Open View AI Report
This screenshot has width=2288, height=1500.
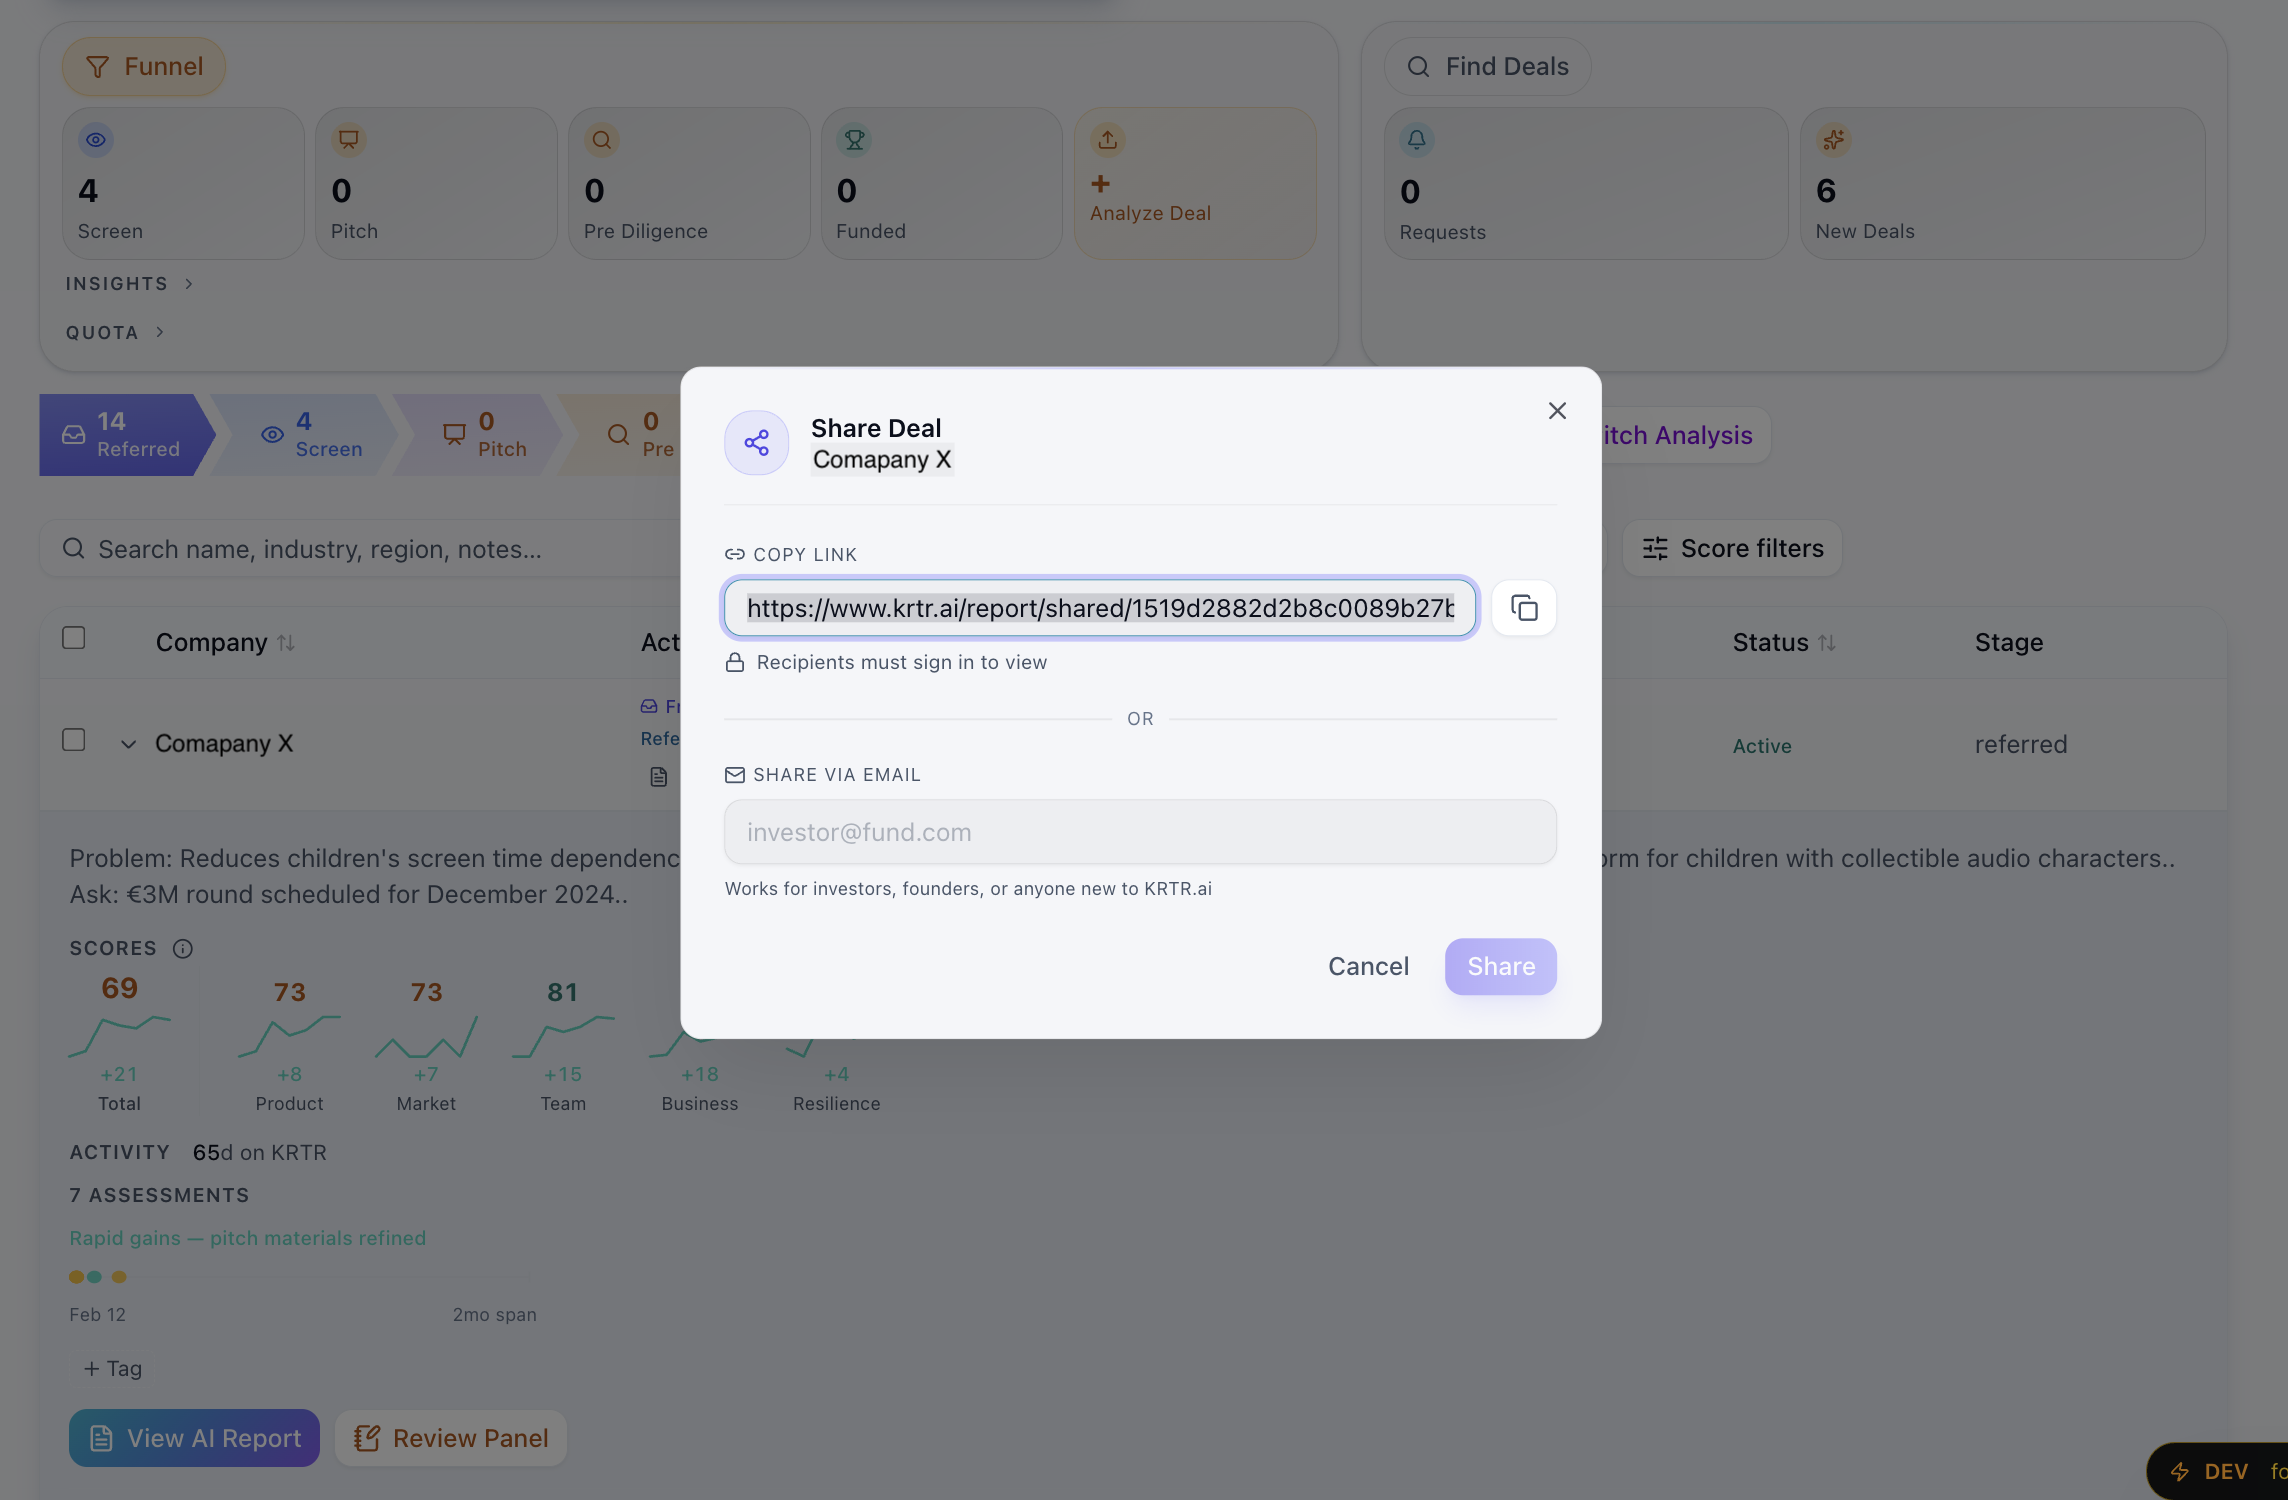pyautogui.click(x=193, y=1437)
